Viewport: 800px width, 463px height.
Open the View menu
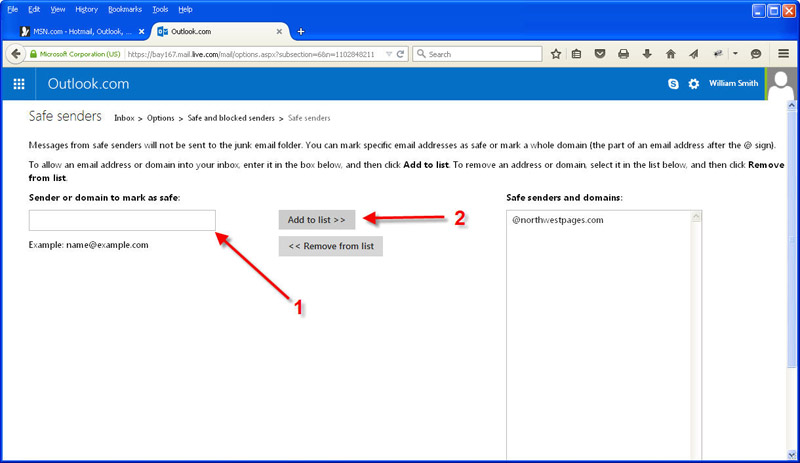tap(58, 9)
